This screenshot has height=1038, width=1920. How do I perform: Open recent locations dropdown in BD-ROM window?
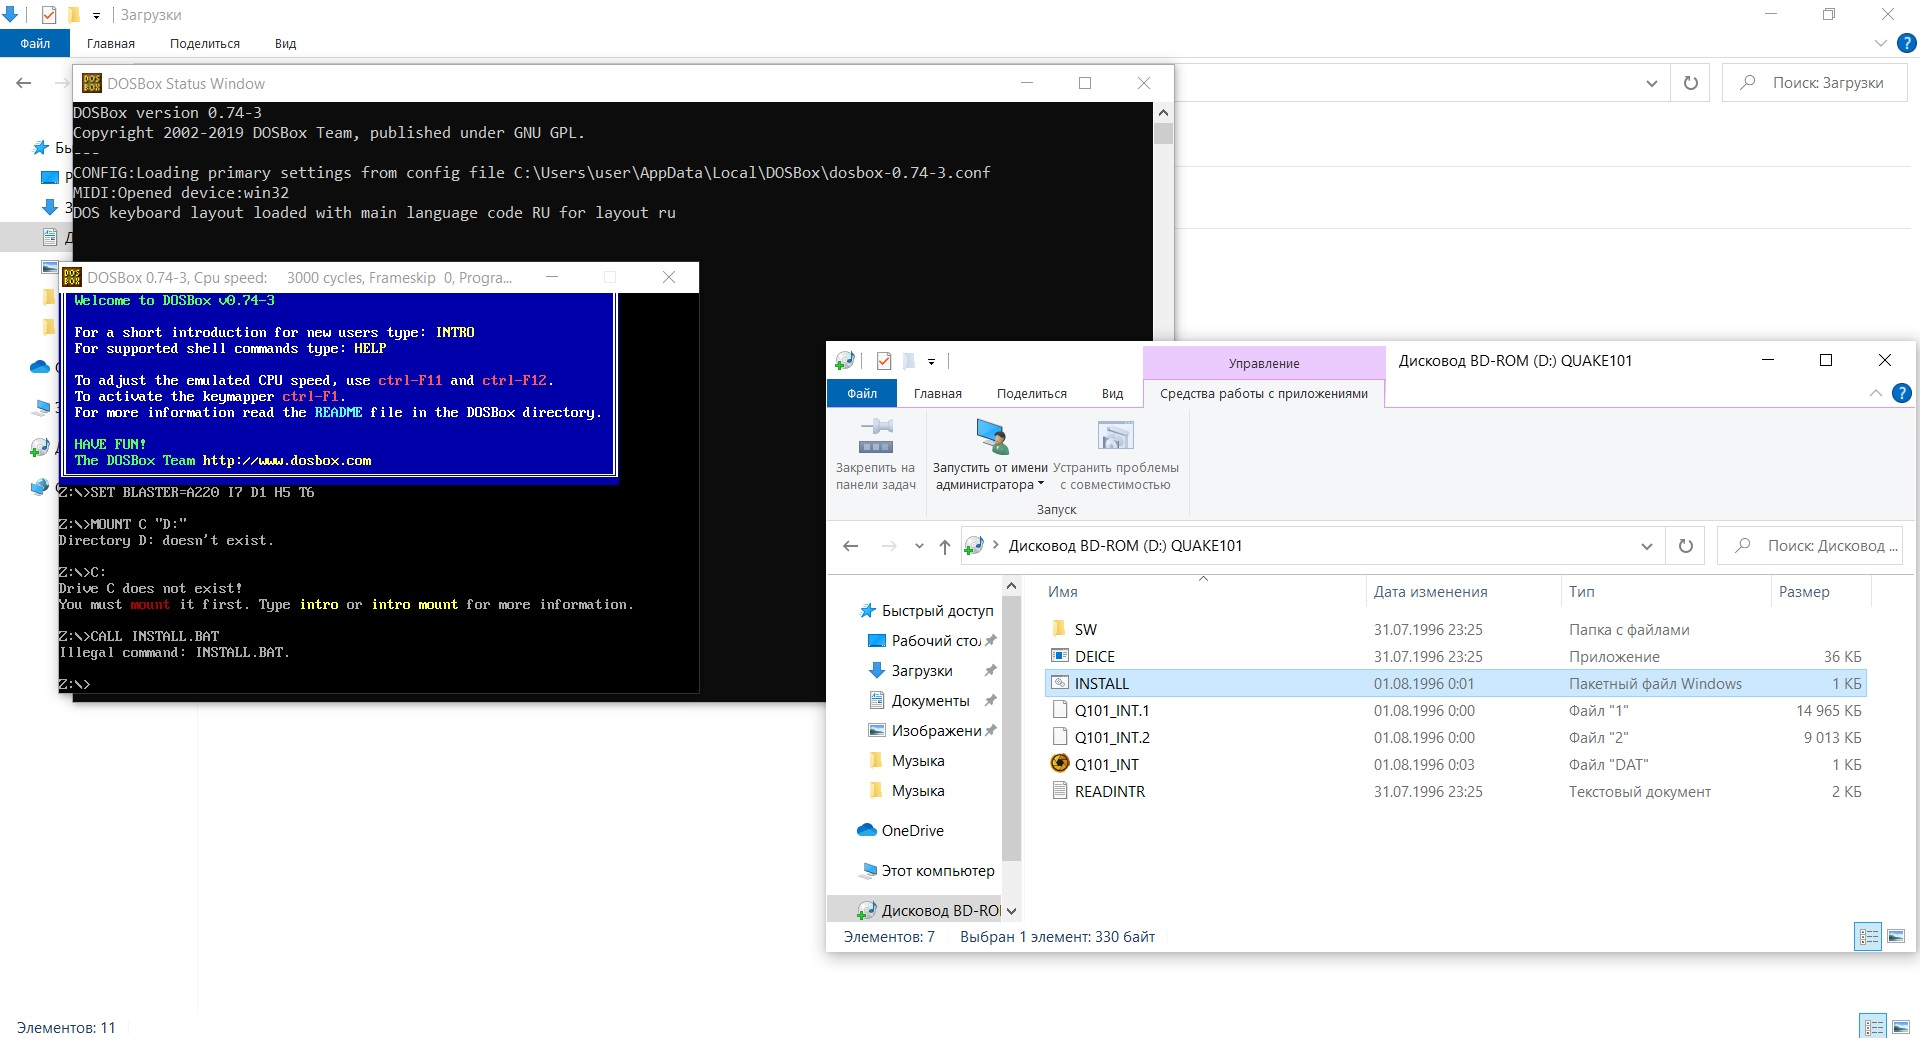coord(919,546)
